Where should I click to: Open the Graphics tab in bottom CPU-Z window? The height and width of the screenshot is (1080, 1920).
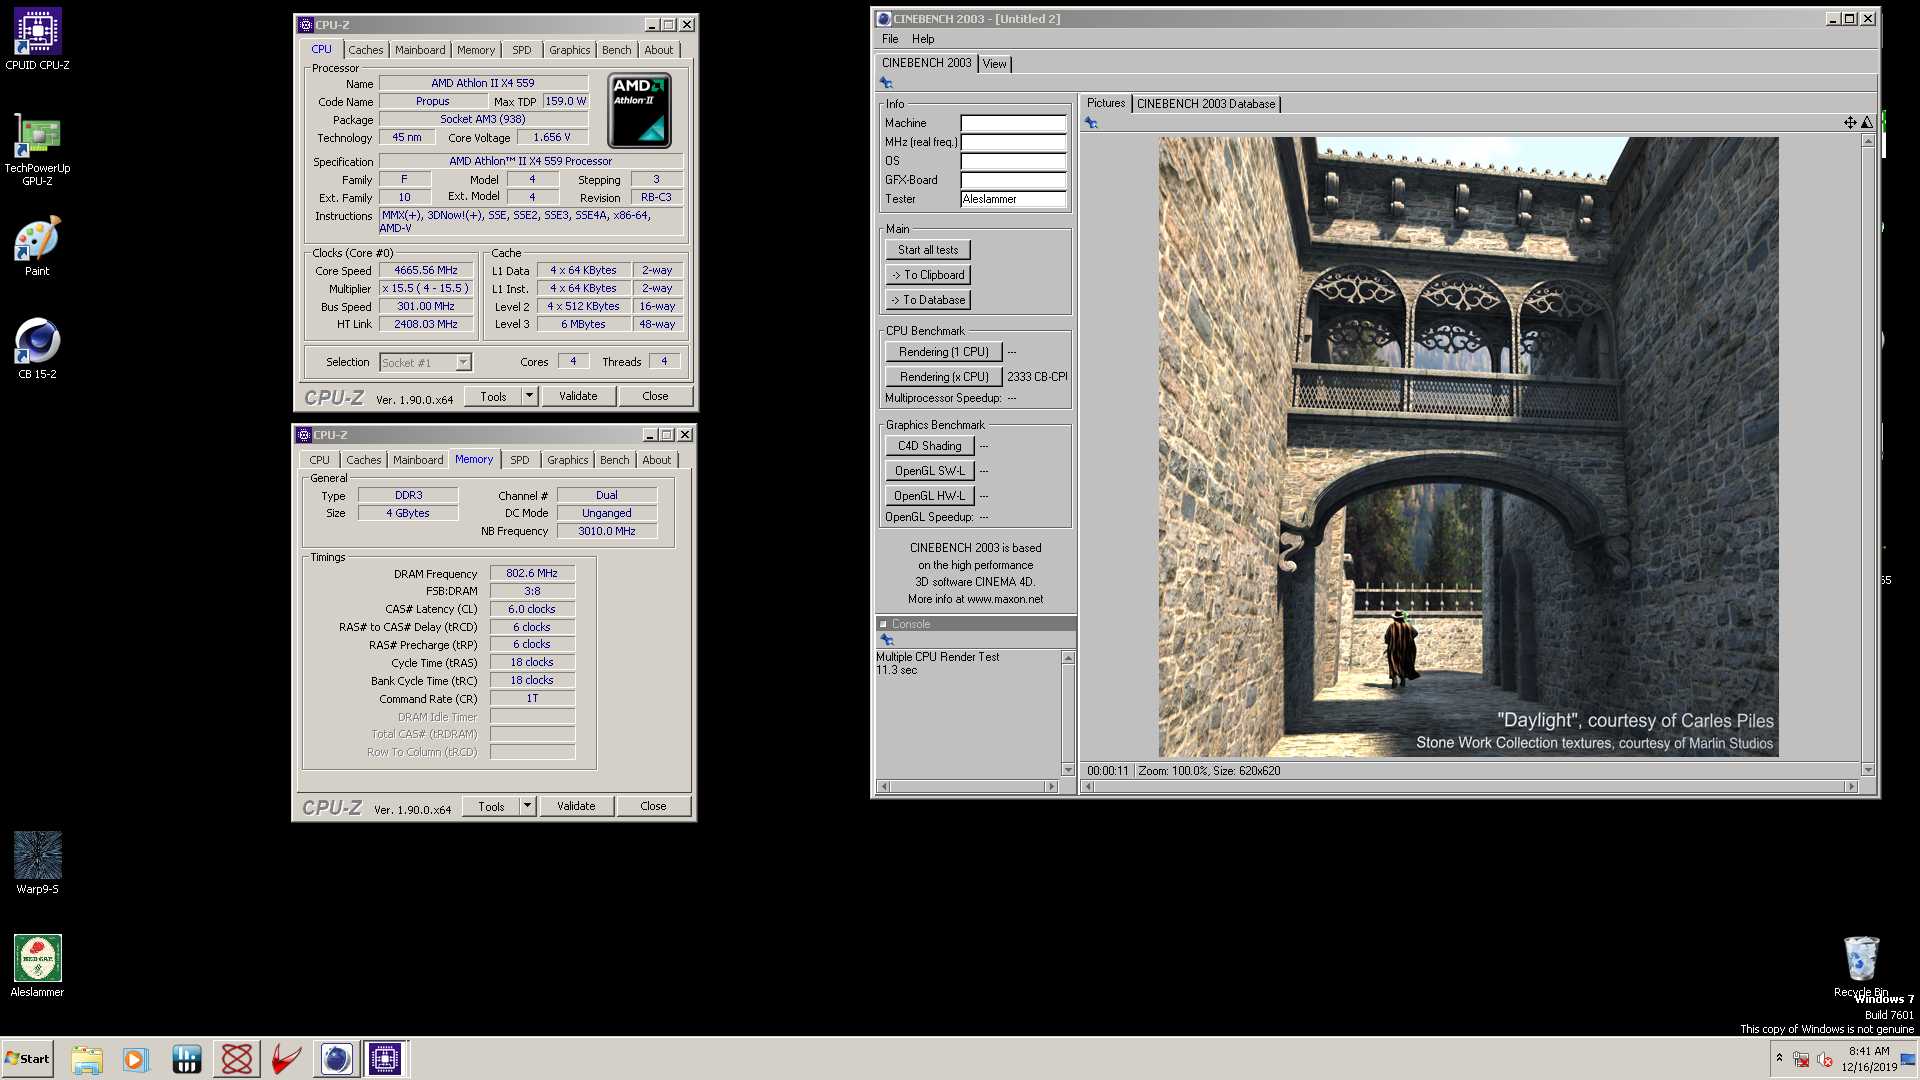(x=568, y=460)
